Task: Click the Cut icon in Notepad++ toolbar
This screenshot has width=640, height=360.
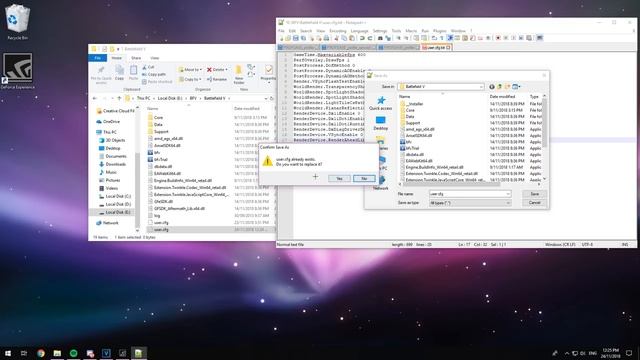Action: (x=337, y=38)
